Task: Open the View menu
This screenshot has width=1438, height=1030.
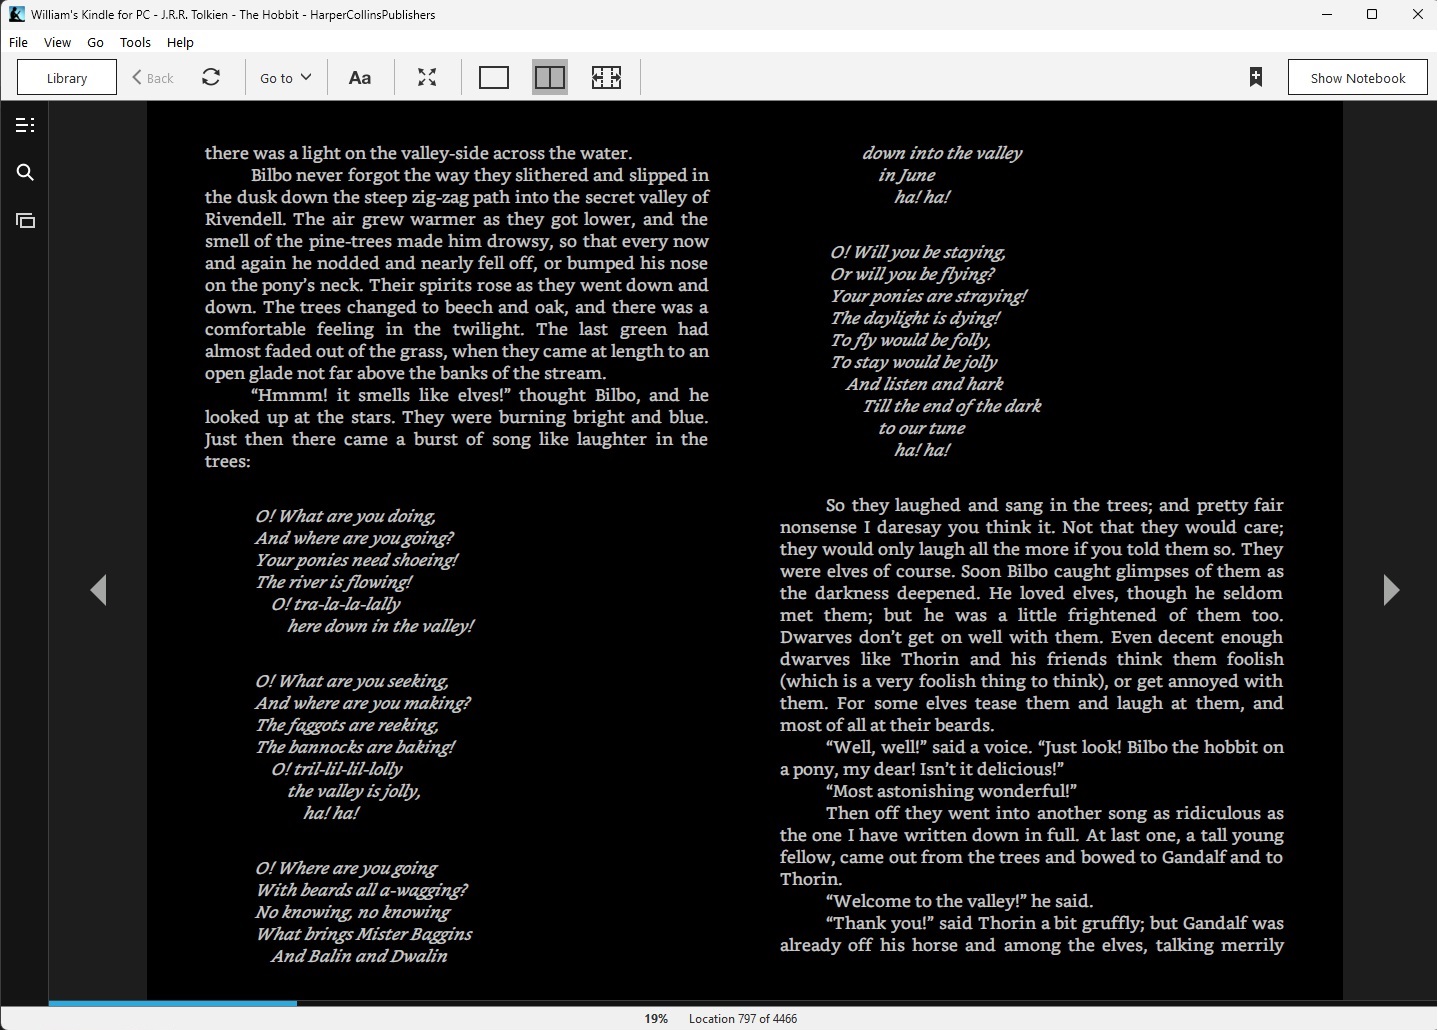Action: coord(57,42)
